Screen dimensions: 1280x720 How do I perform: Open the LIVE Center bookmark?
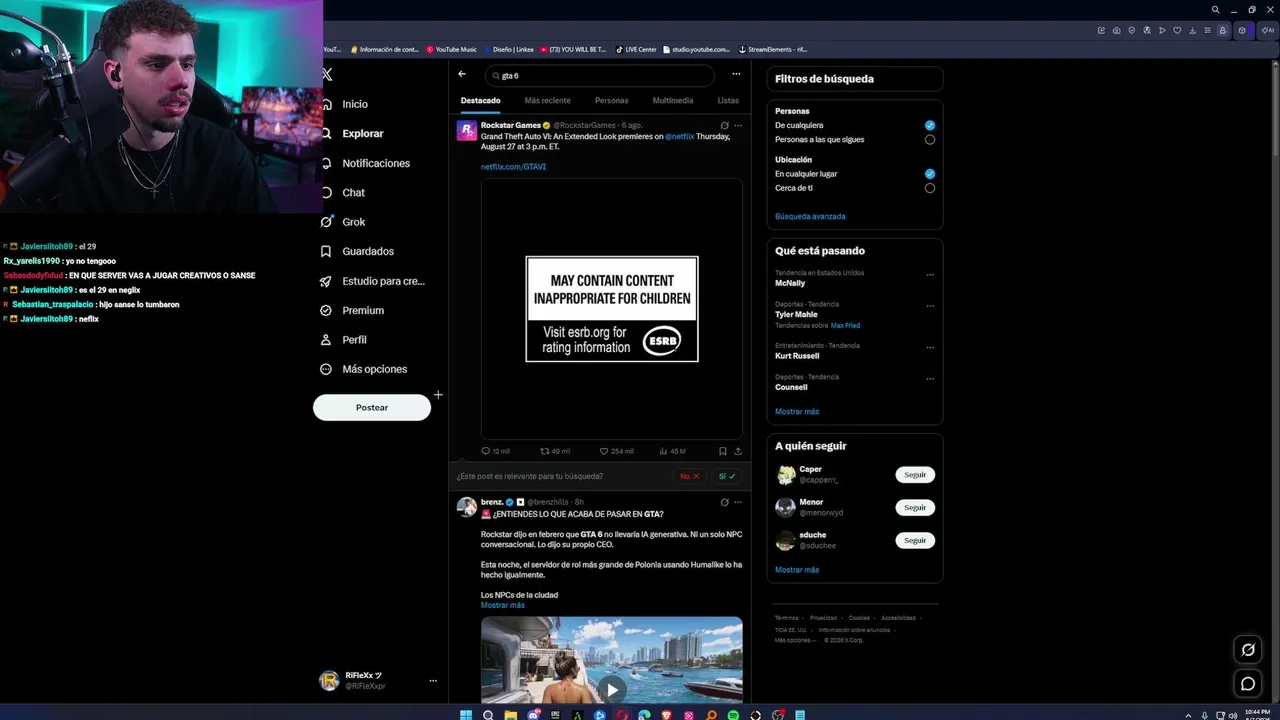click(x=636, y=49)
